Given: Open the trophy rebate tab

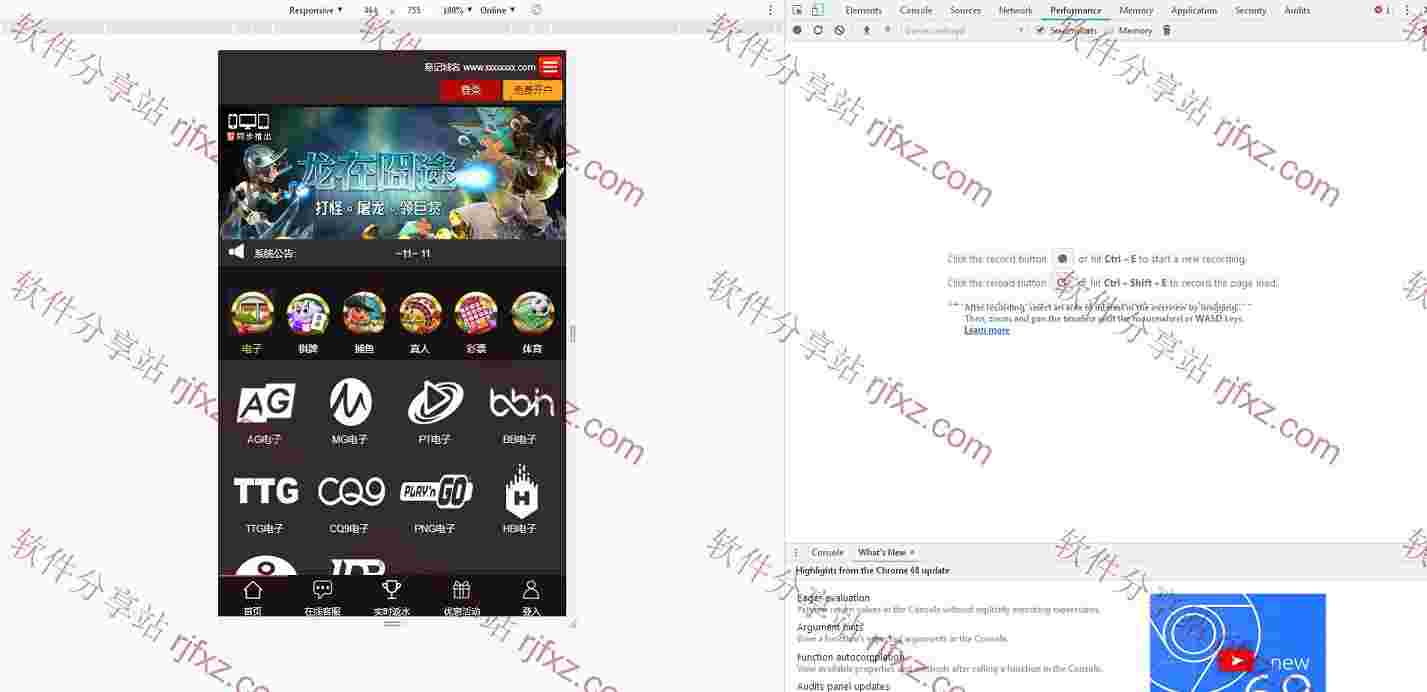Looking at the screenshot, I should [x=392, y=597].
